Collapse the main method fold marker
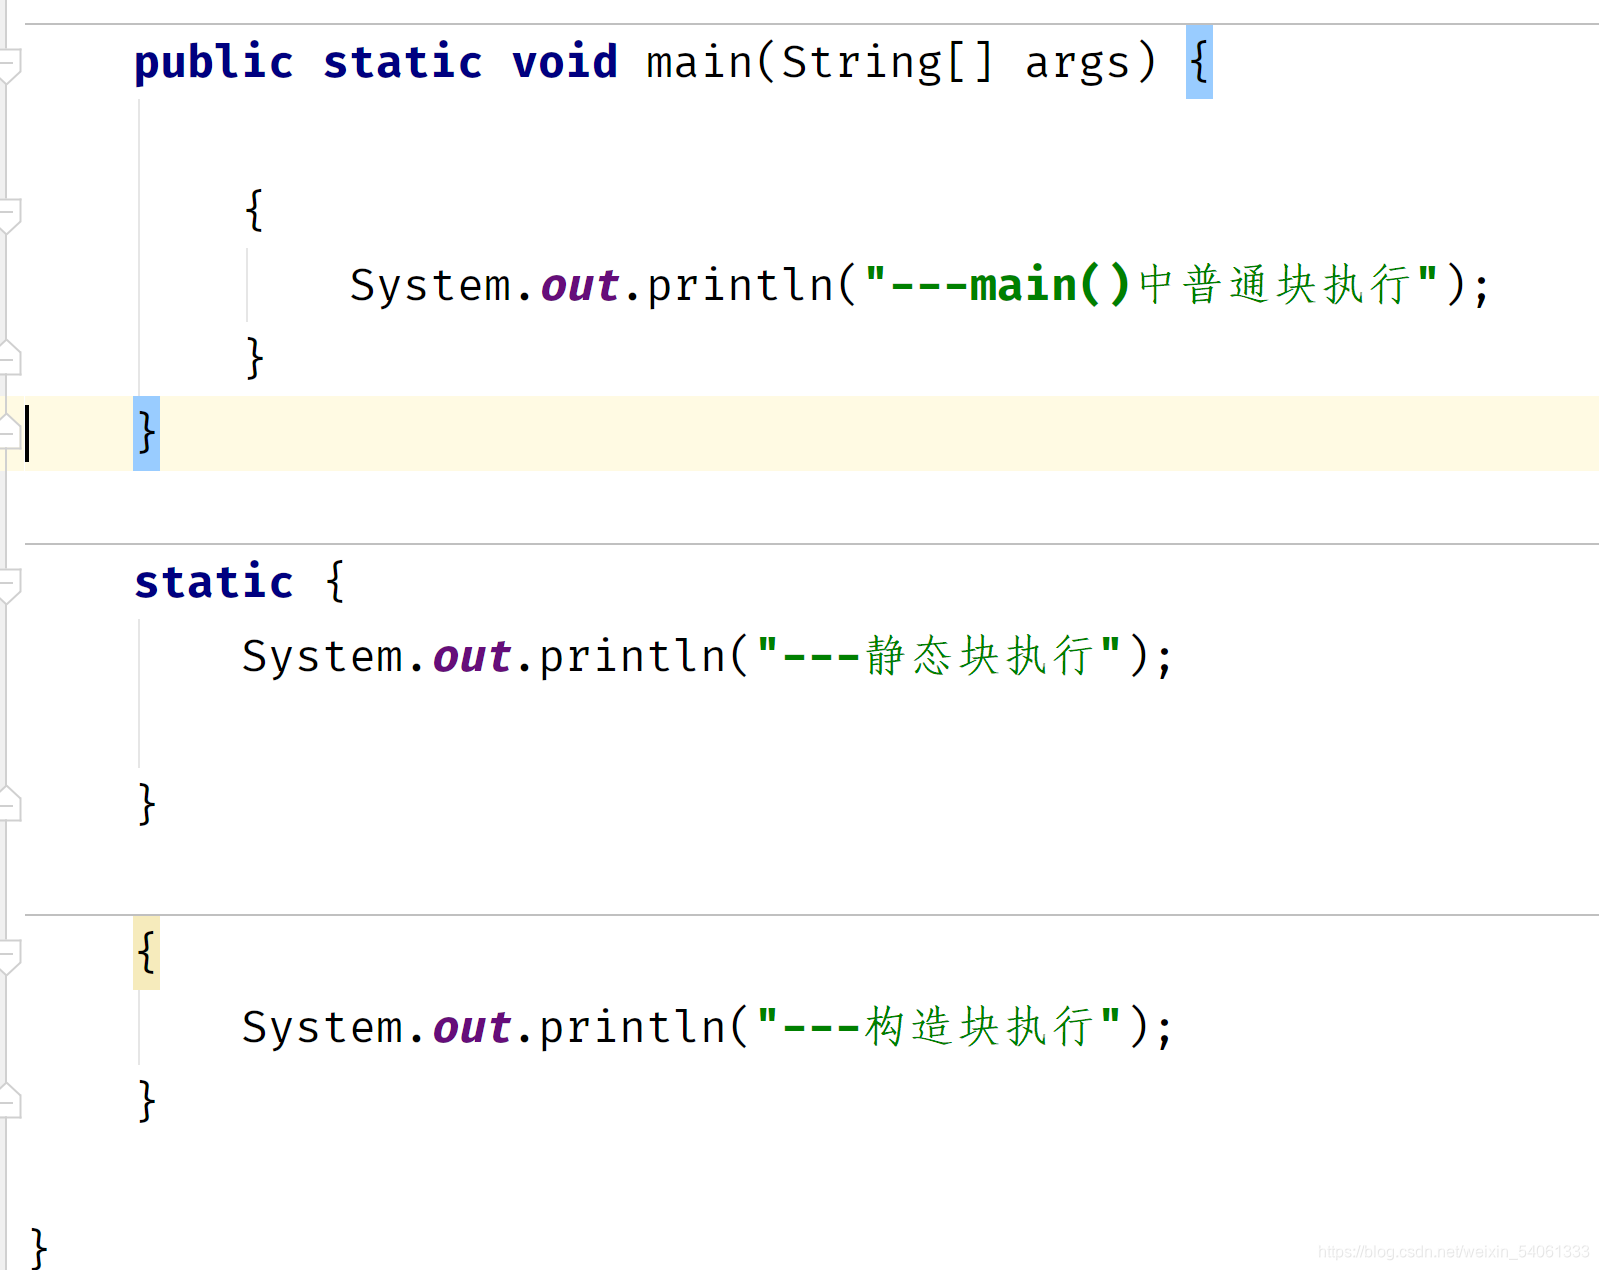Screen dimensions: 1599x1270 pyautogui.click(x=8, y=64)
